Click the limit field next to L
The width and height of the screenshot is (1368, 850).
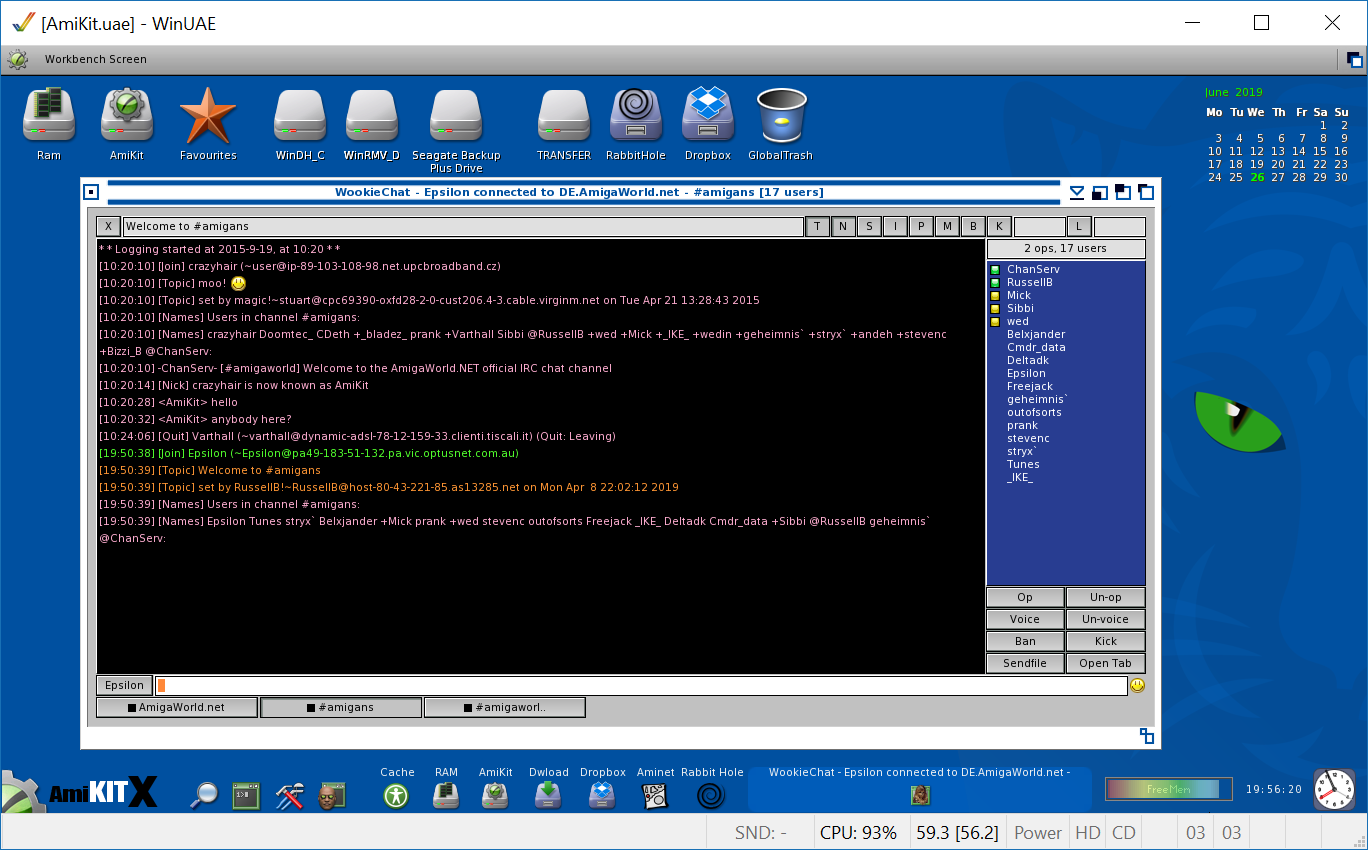[1119, 226]
